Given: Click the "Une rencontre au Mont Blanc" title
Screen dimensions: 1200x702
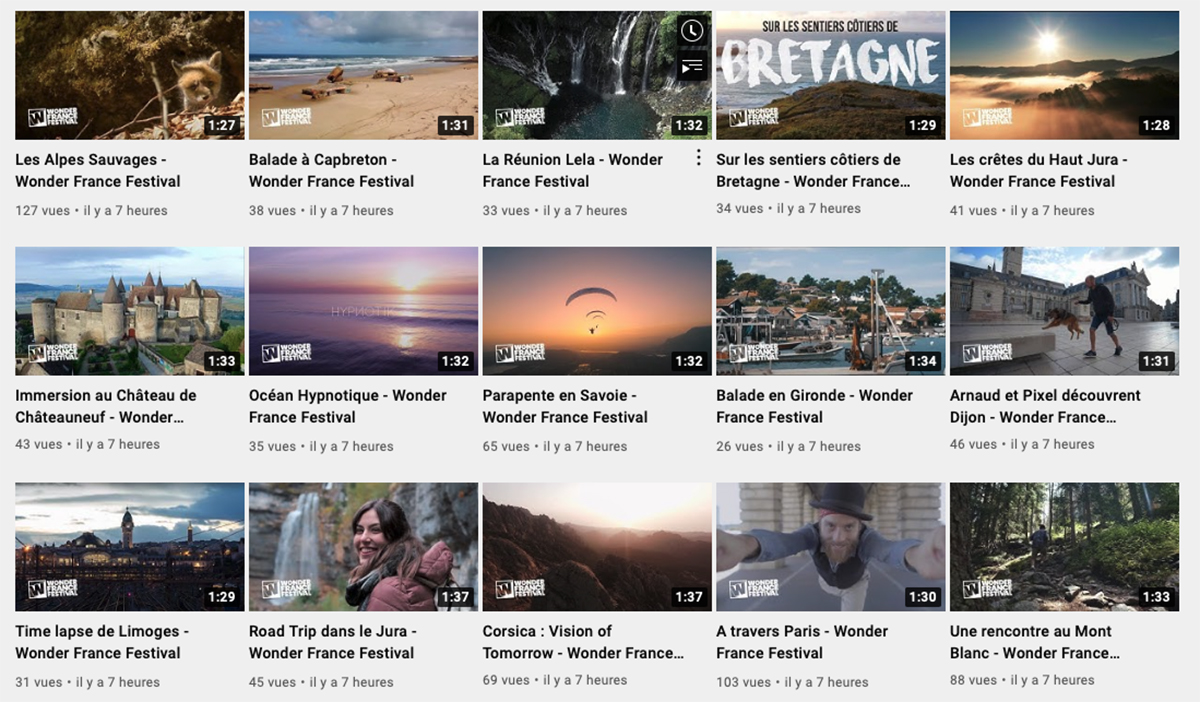Looking at the screenshot, I should (x=1034, y=642).
